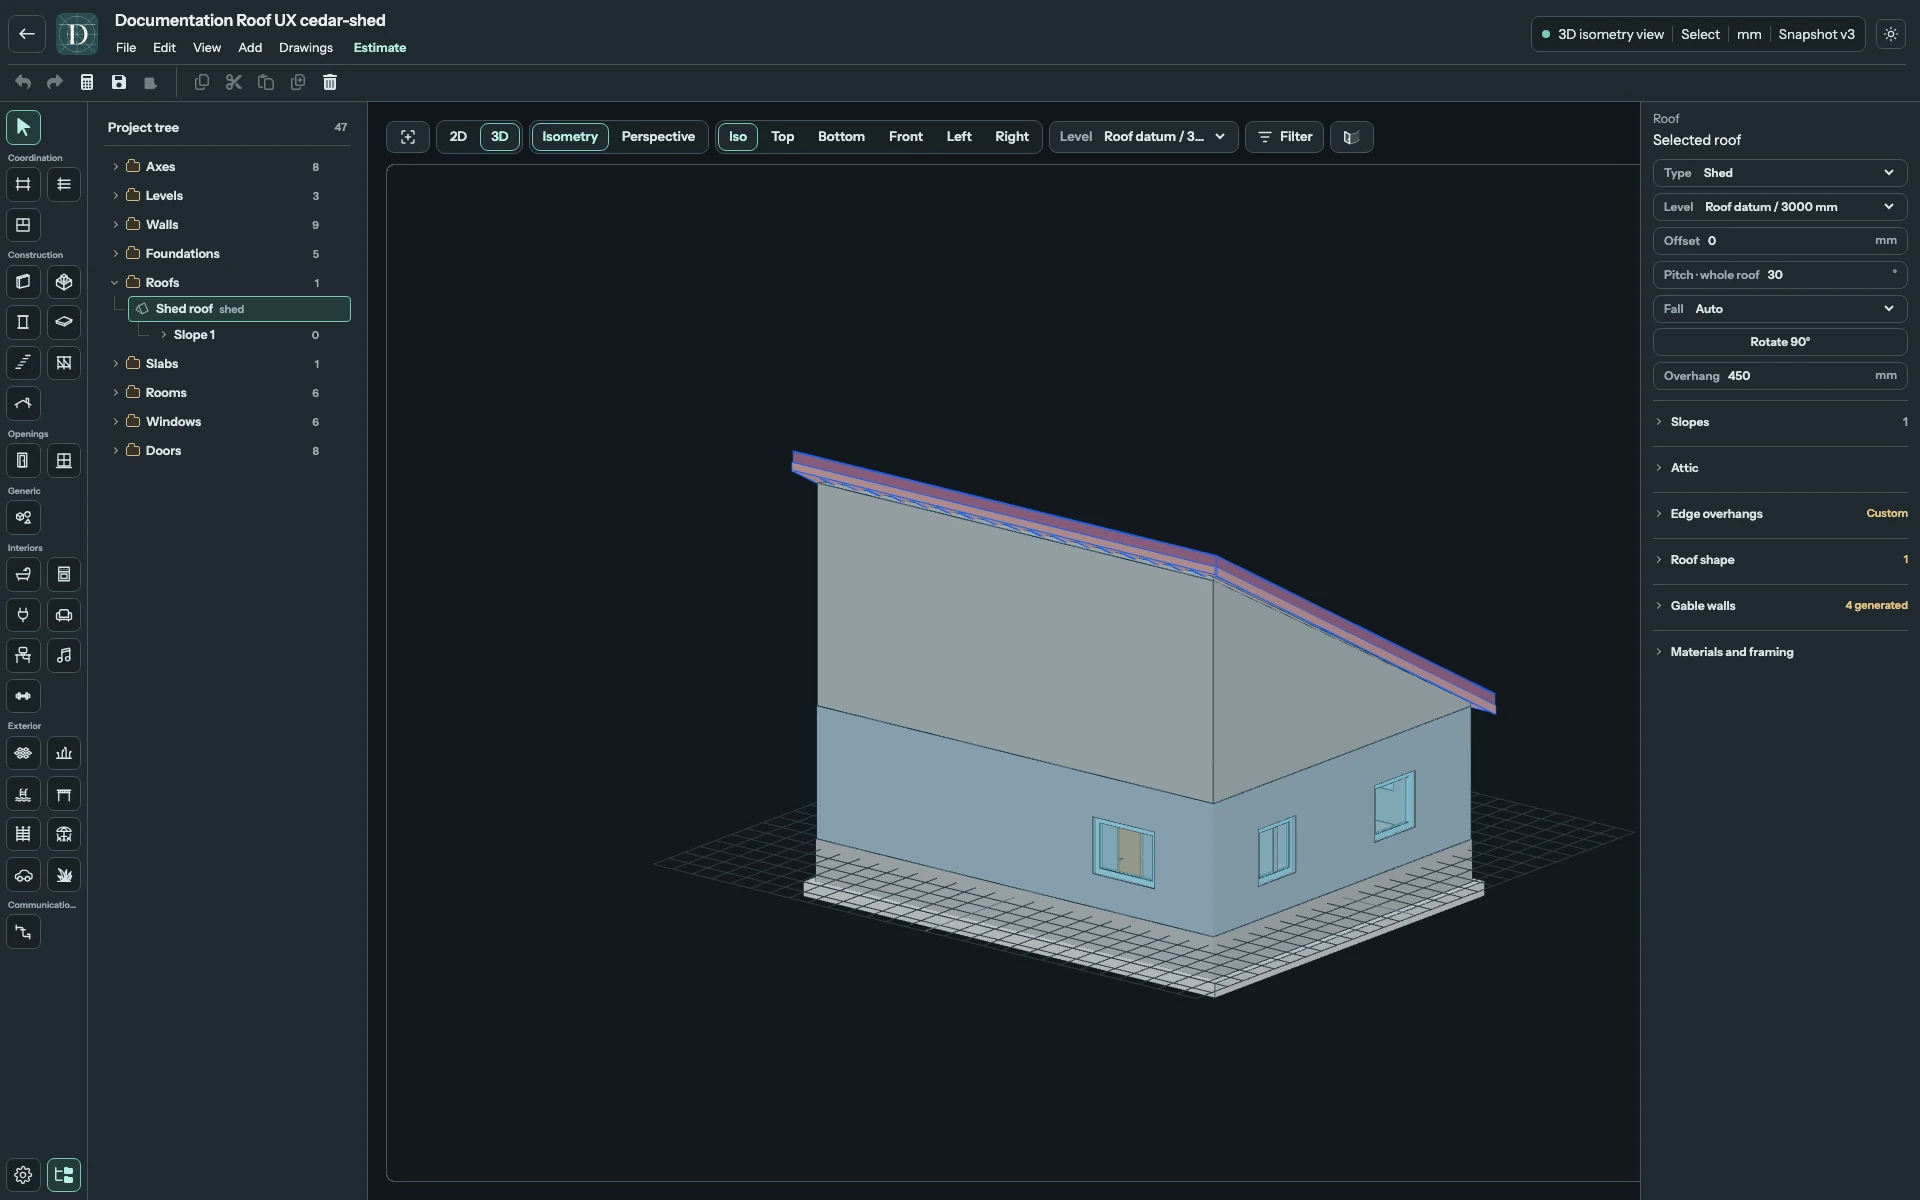
Task: Go back with the arrow button
Action: [27, 34]
